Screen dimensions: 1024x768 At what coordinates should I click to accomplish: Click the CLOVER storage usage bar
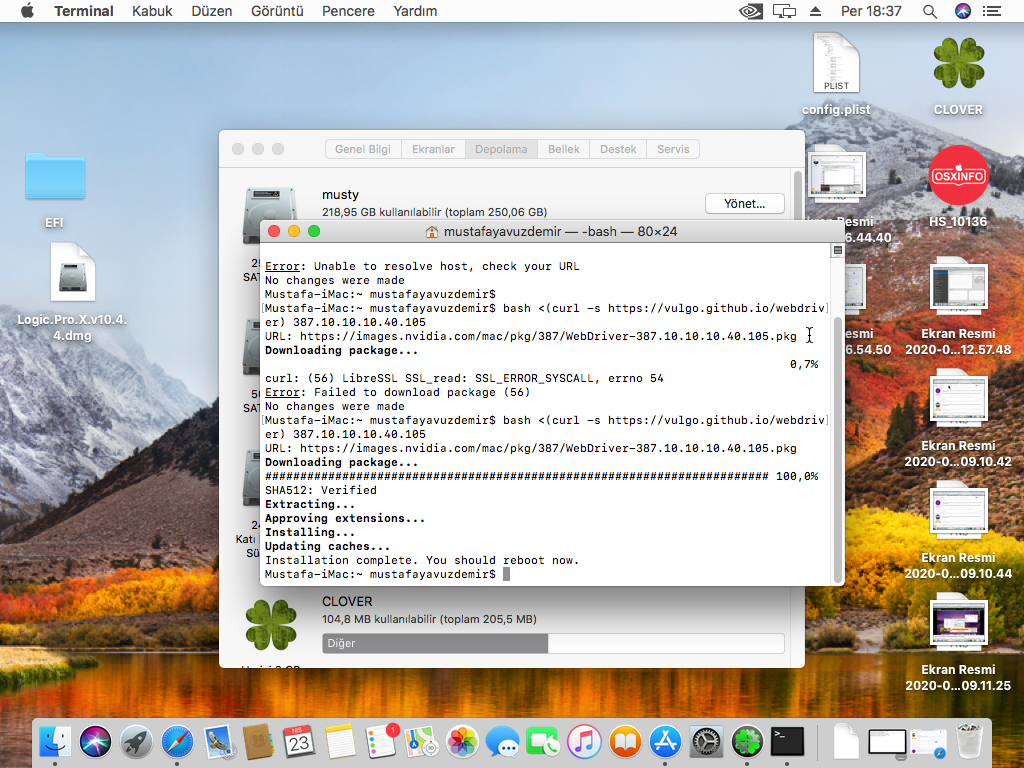(x=553, y=643)
